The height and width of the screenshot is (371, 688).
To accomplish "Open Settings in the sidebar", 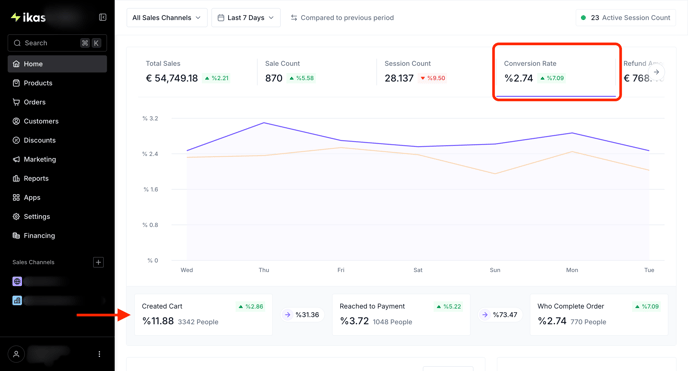I will 57,216.
